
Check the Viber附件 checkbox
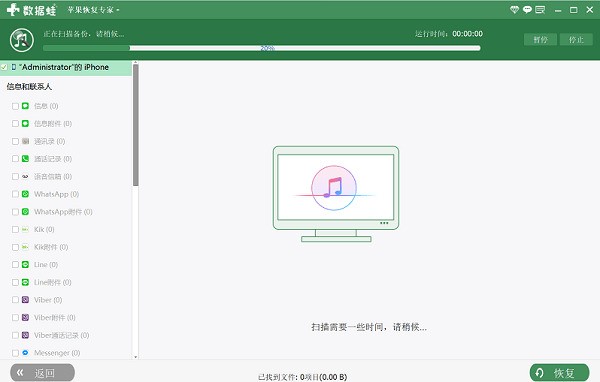point(15,317)
